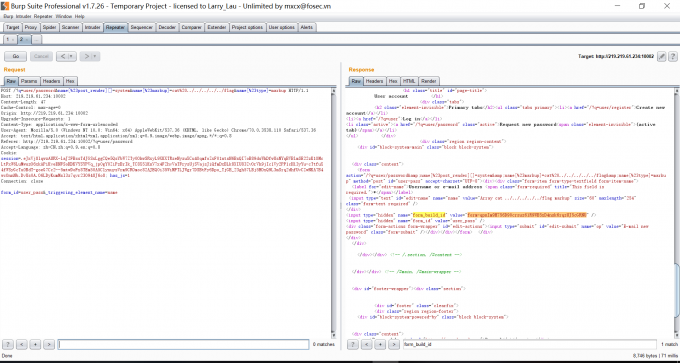Viewport: 680px width, 363px height.
Task: Click the highlighted form_build_id text in response
Action: click(429, 215)
